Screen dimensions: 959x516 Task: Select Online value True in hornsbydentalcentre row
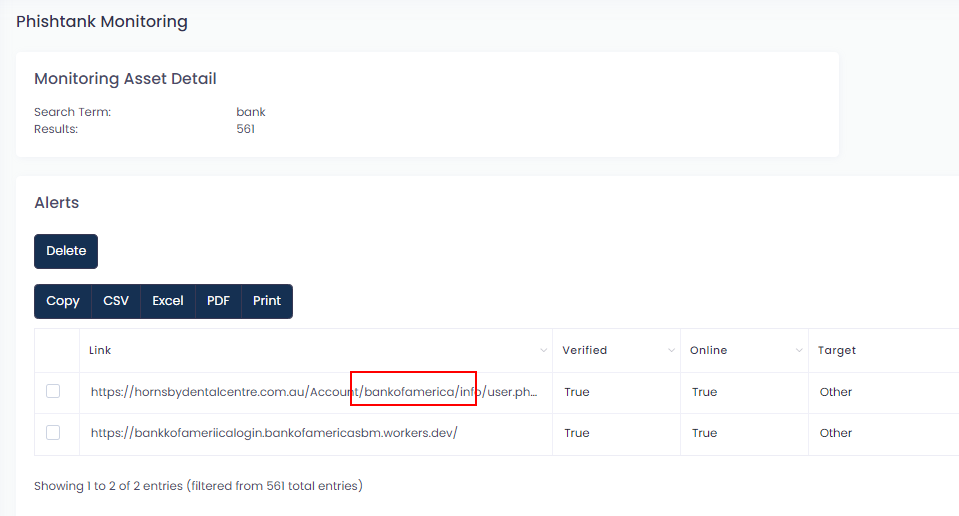click(705, 392)
